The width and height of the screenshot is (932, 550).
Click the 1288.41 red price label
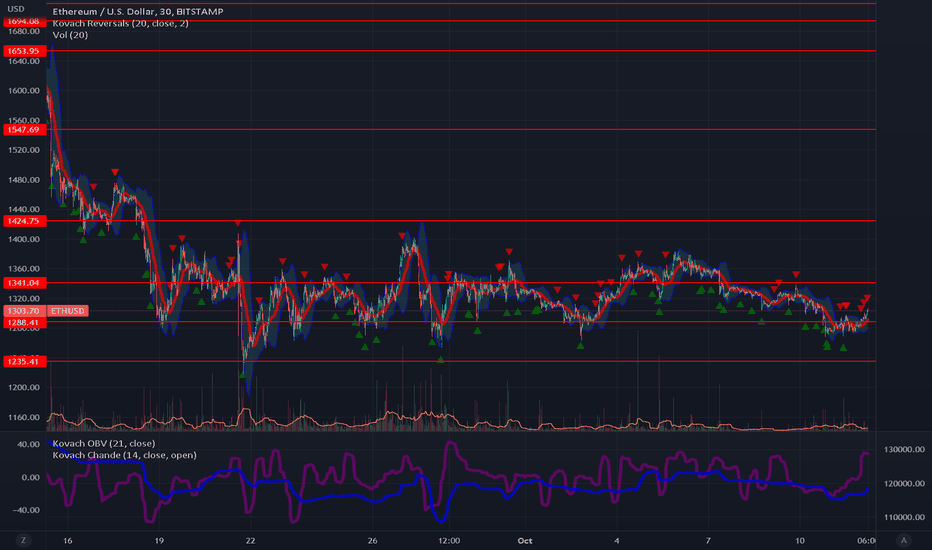pyautogui.click(x=24, y=323)
